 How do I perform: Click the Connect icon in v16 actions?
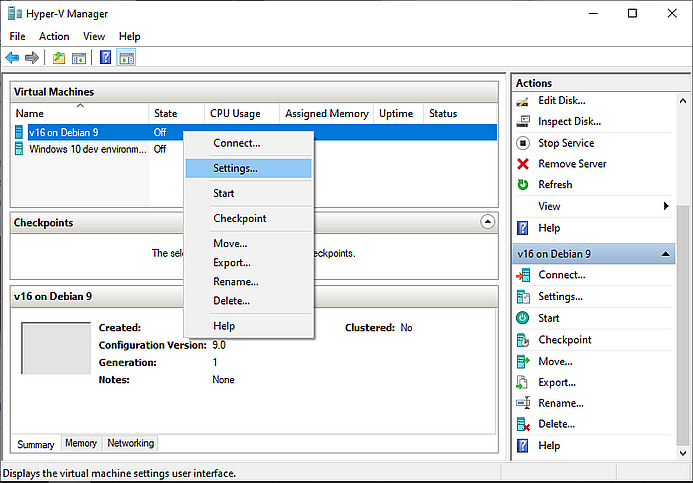[523, 275]
